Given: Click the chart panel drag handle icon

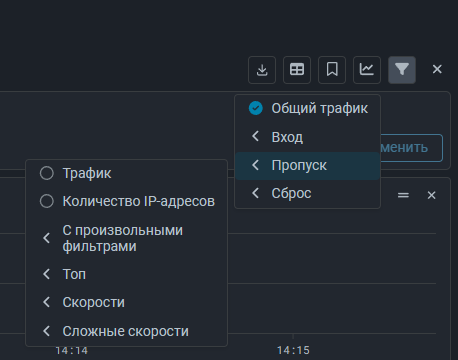Looking at the screenshot, I should tap(403, 195).
